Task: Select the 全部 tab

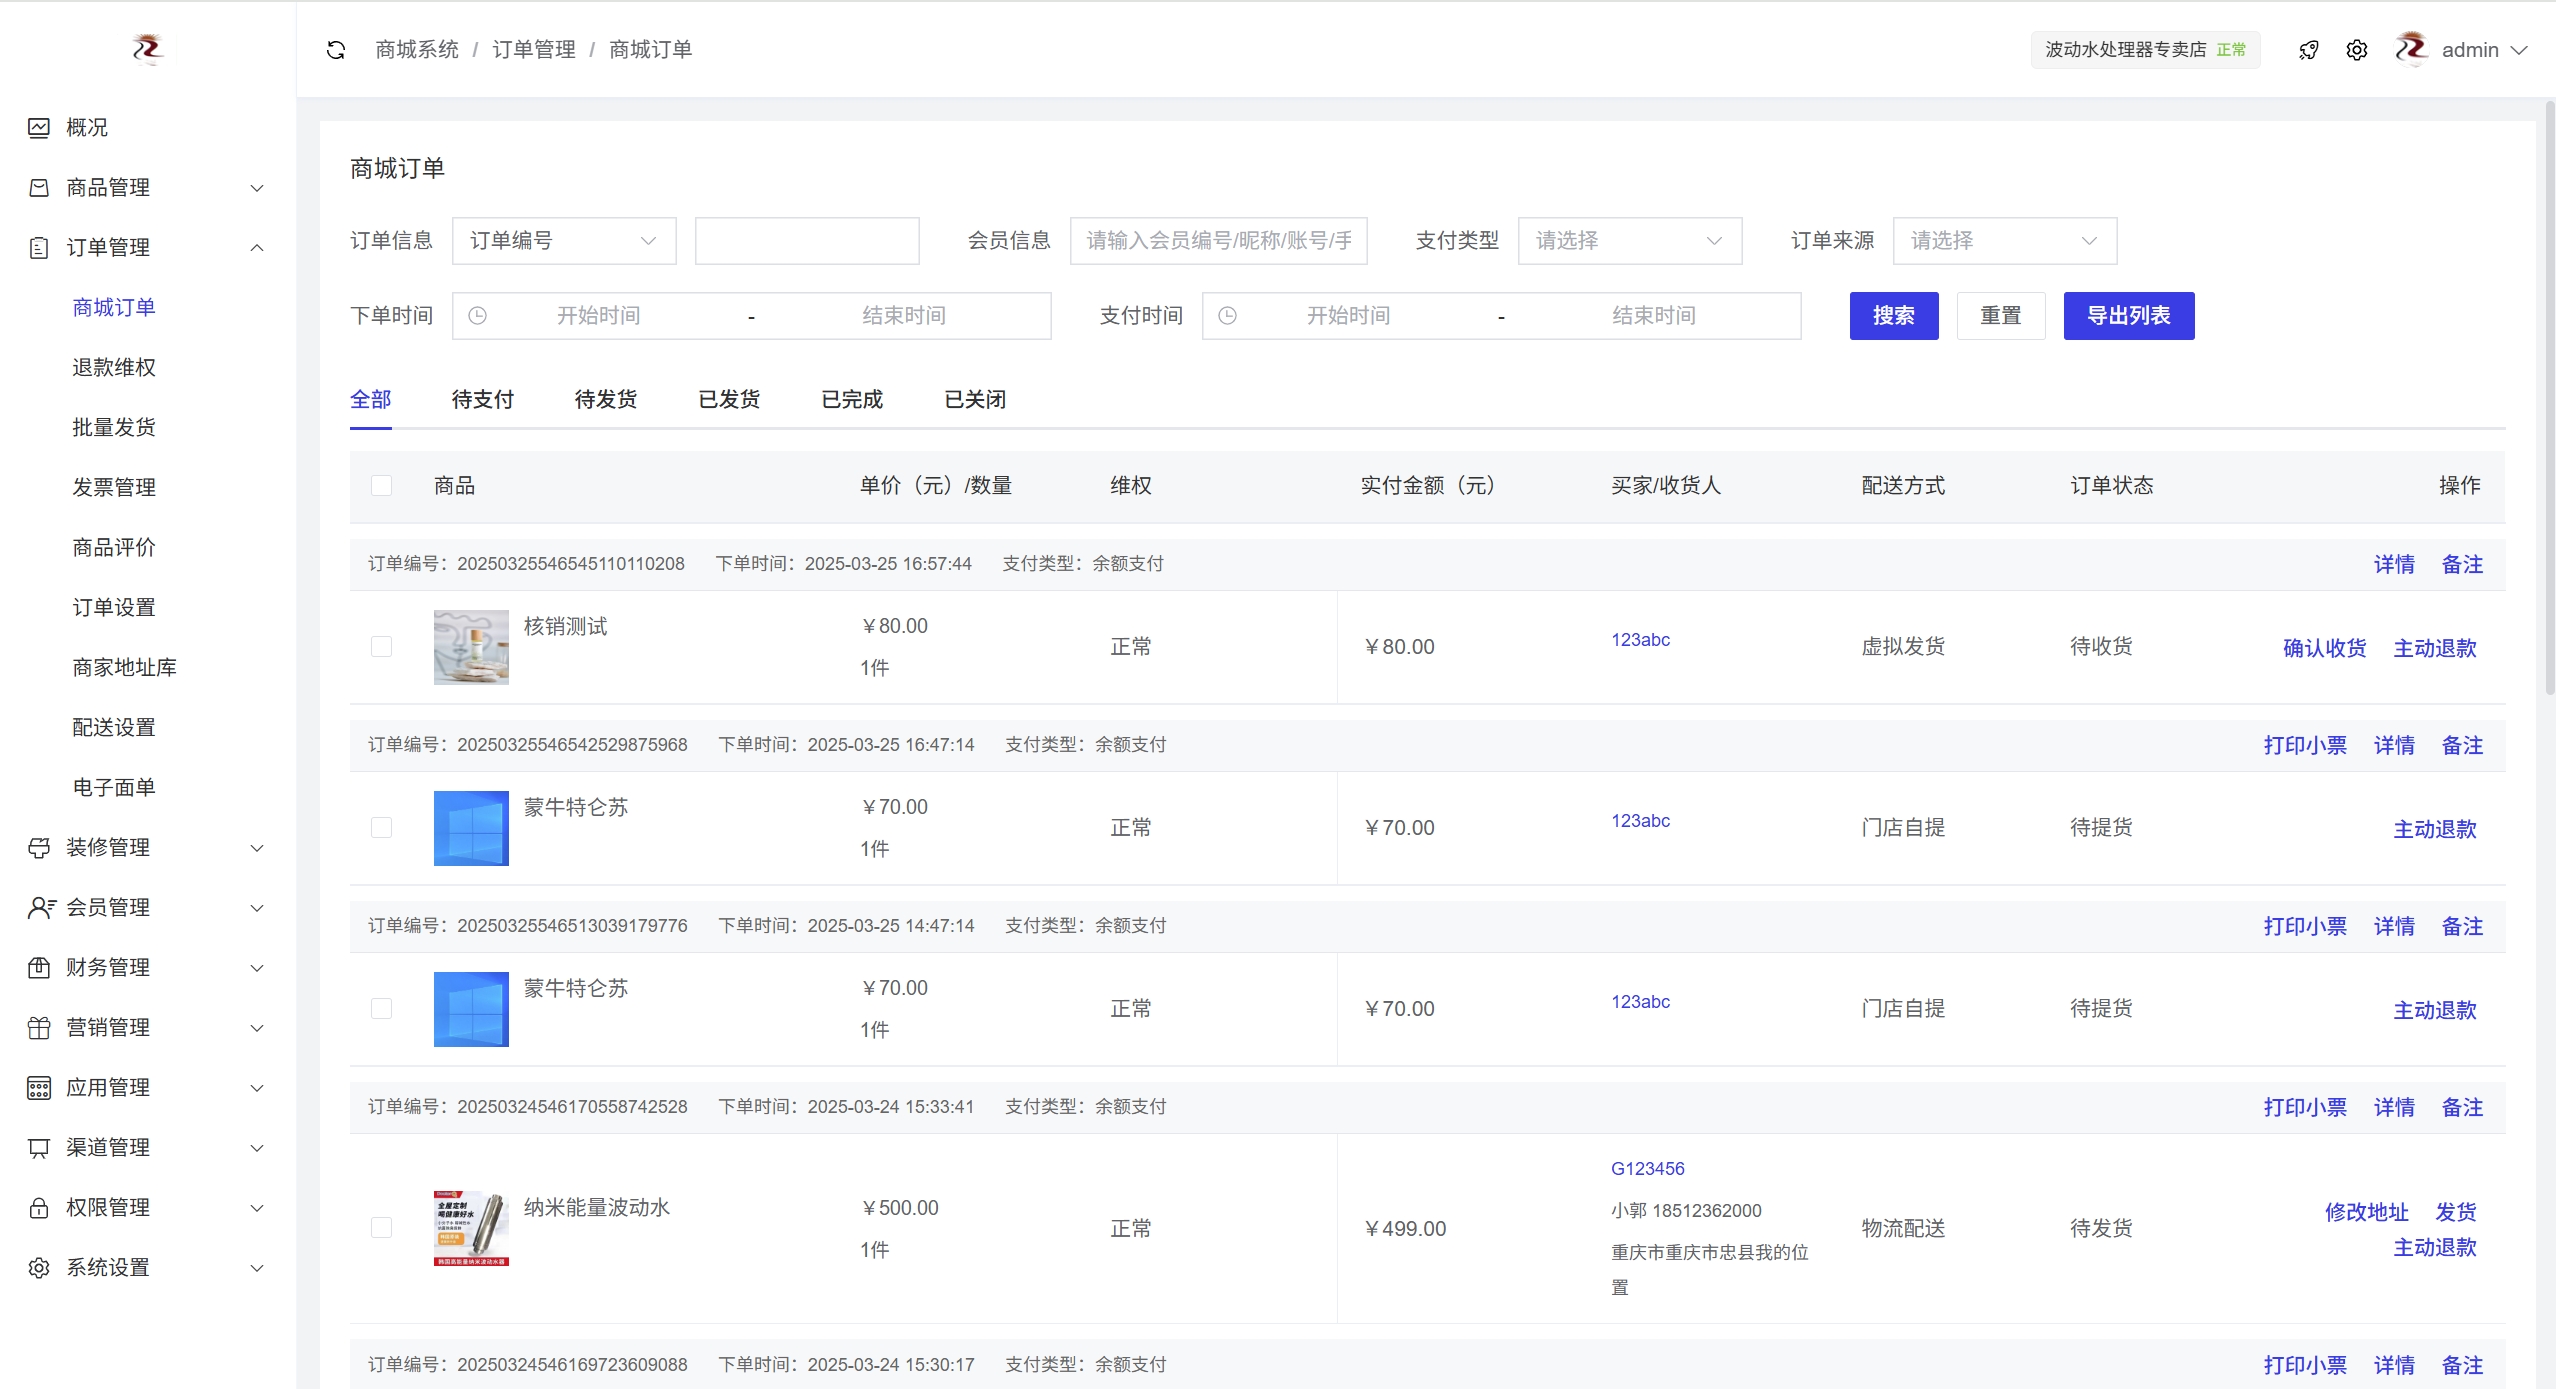Action: 371,400
